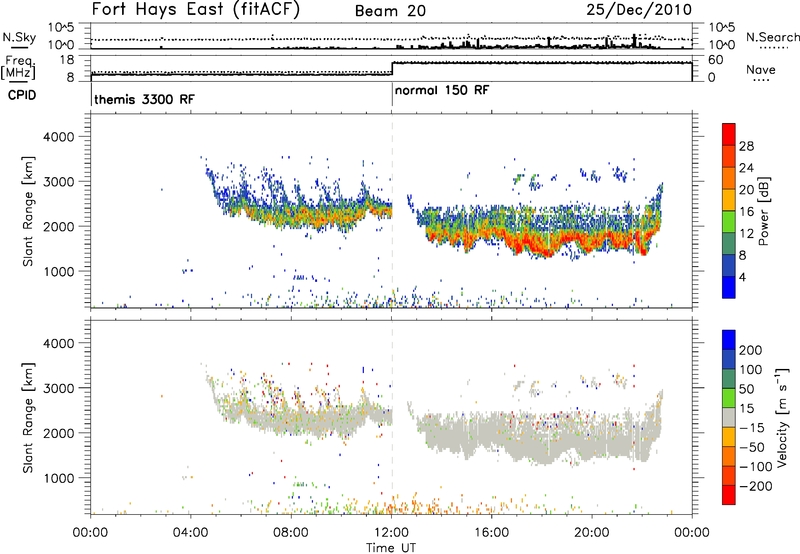Click the red top segment of the Power colorbar
This screenshot has height=554, width=800.
tap(729, 134)
